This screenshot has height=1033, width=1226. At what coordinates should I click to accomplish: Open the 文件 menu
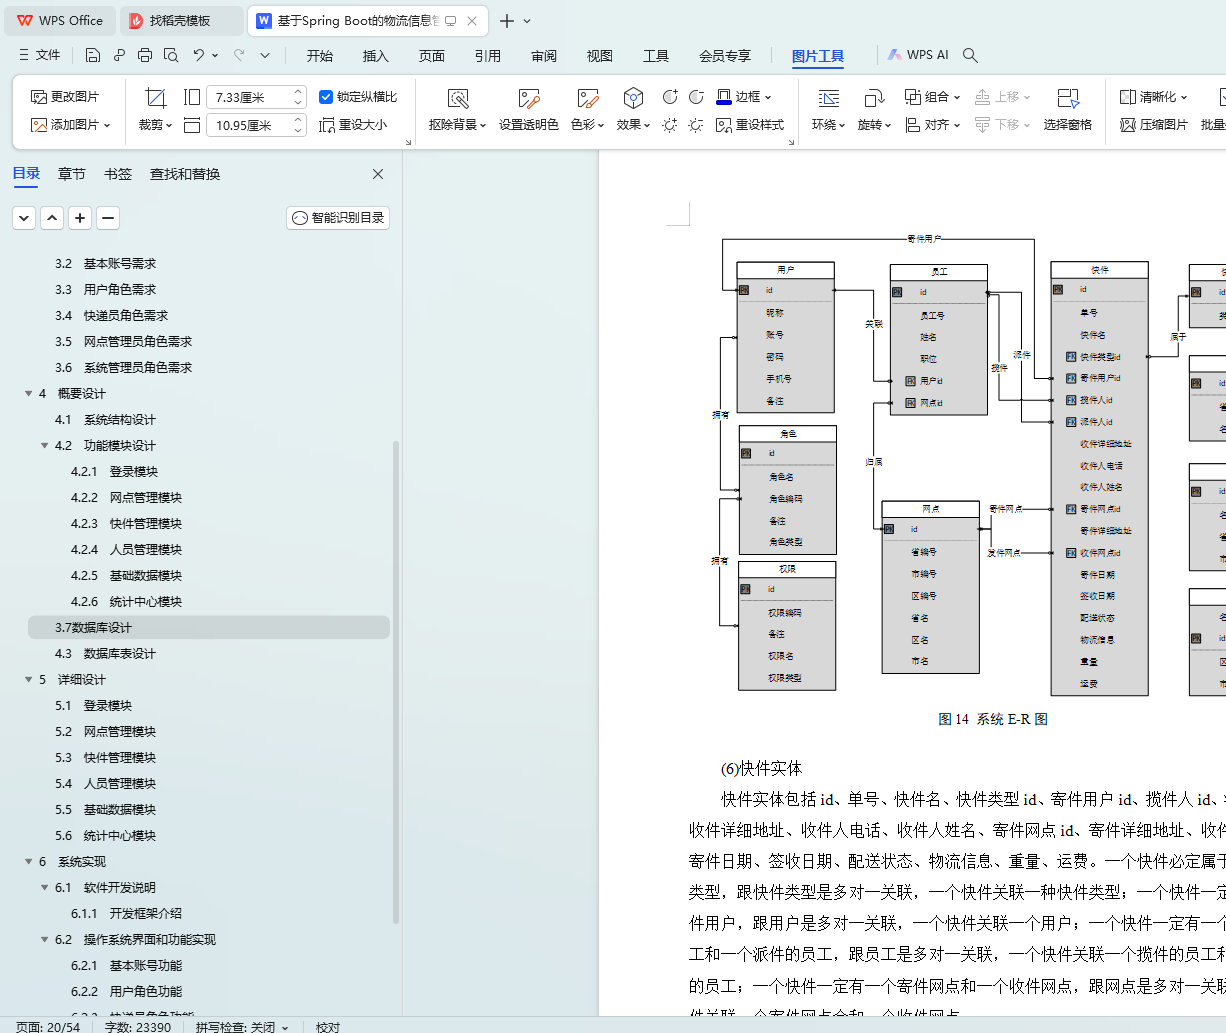click(40, 55)
